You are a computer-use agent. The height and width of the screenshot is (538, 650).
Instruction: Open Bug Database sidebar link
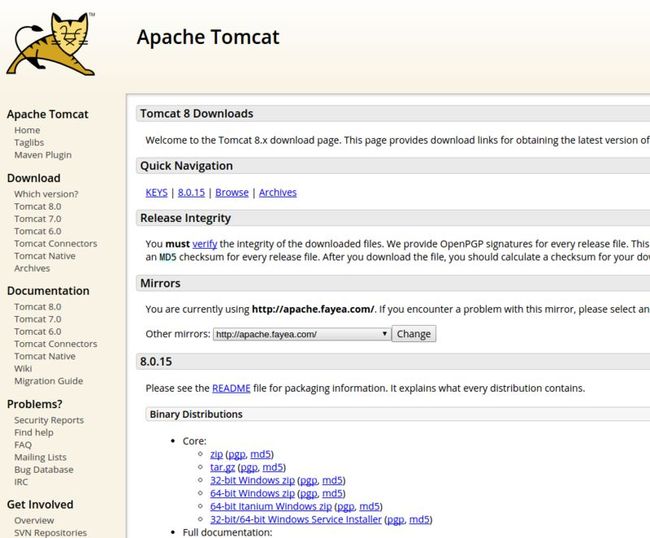pos(44,470)
